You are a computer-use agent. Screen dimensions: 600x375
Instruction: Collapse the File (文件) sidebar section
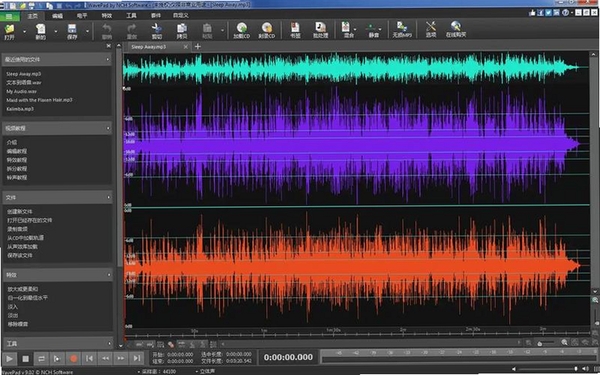pos(109,197)
